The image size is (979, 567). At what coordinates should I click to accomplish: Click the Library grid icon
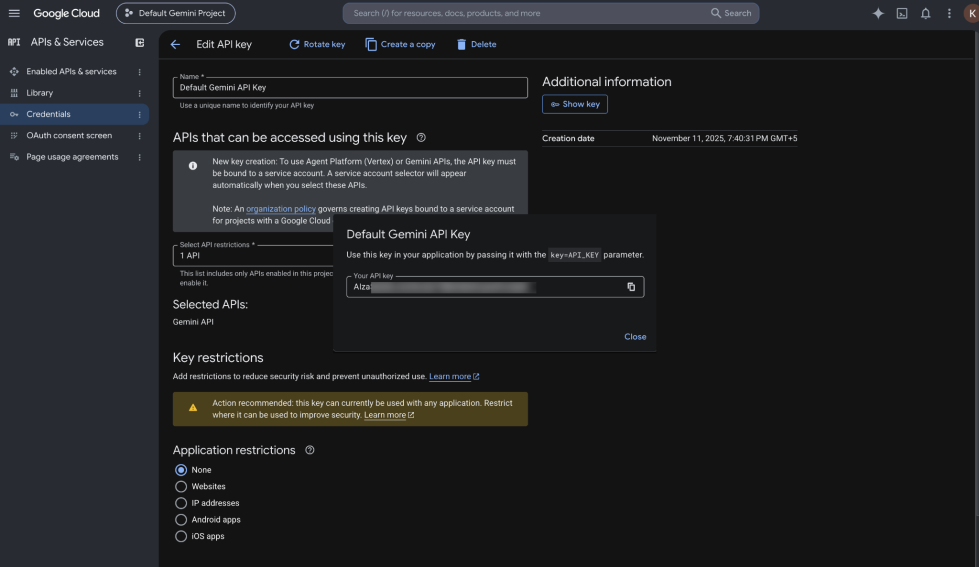tap(14, 93)
